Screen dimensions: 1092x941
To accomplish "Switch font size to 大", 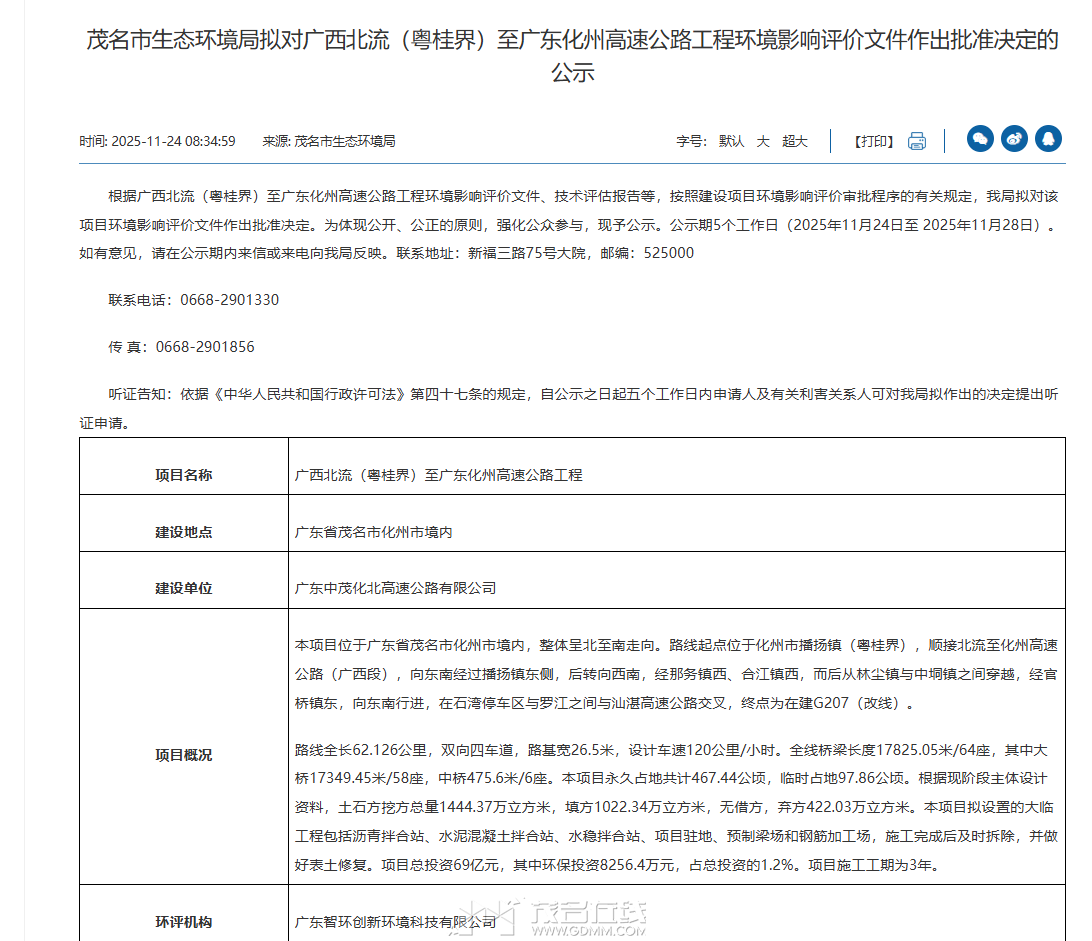I will pos(763,141).
